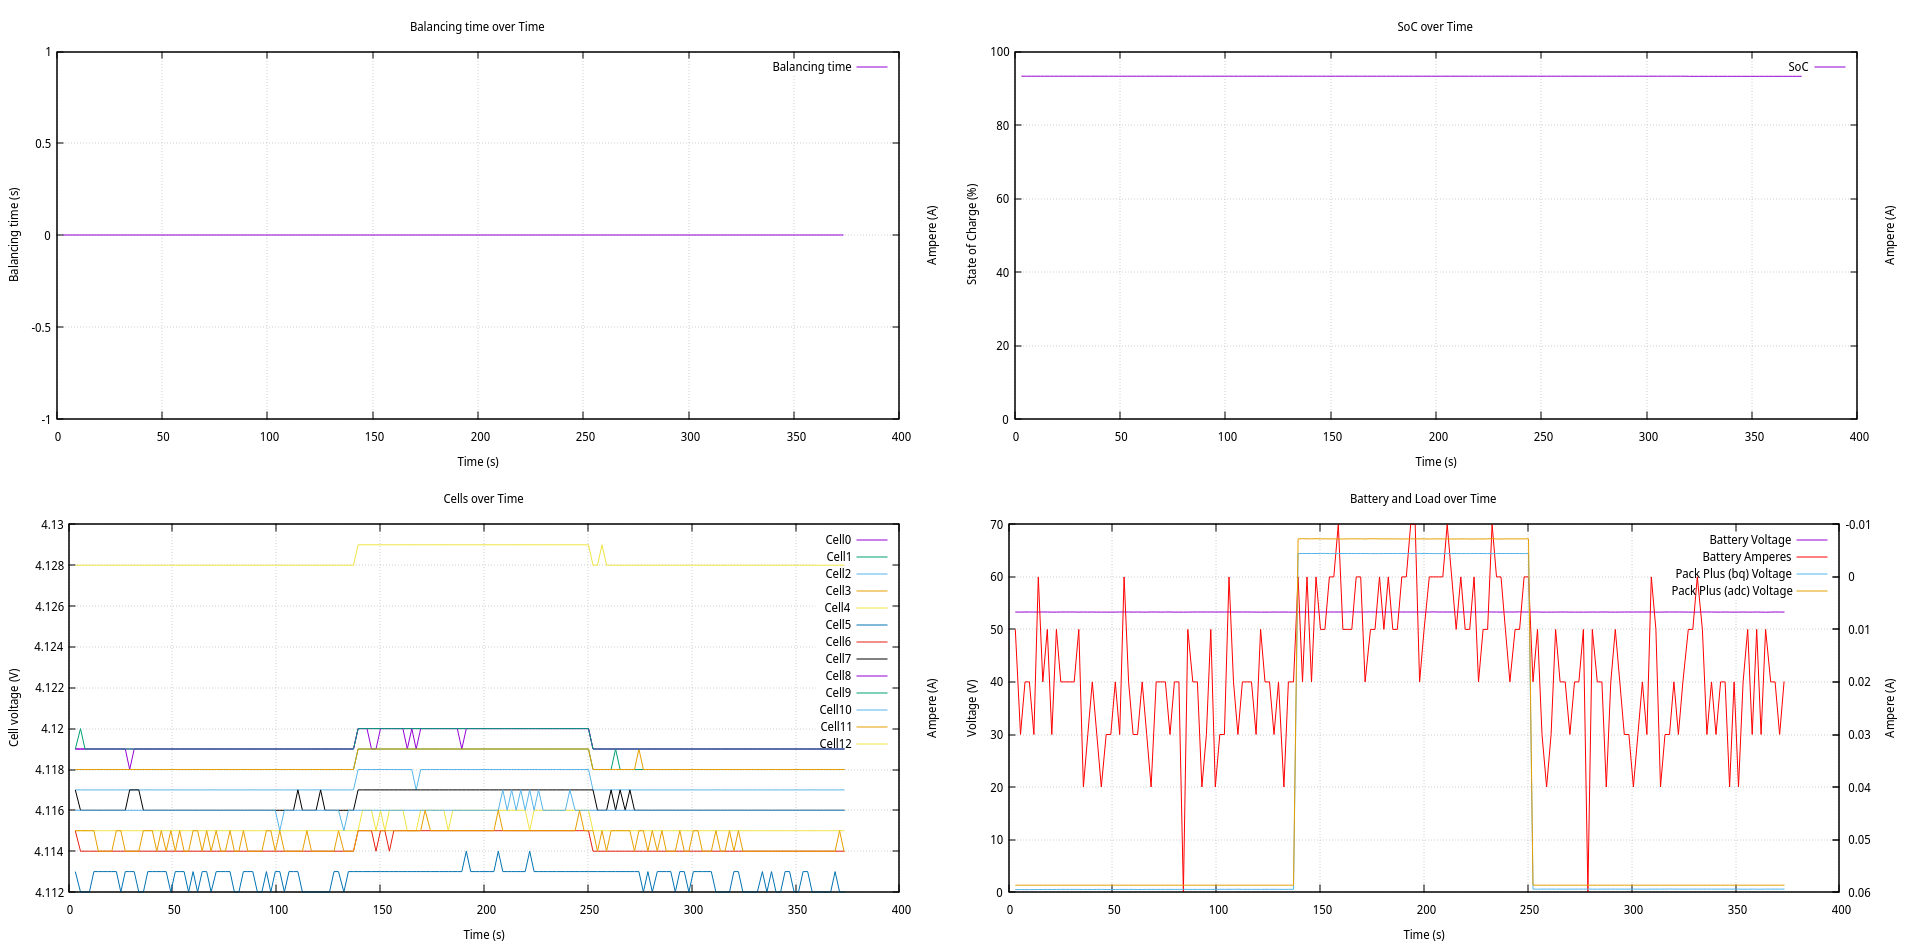Click "Time (s)" under Balancing time chart
This screenshot has height=946, width=1916.
pos(478,462)
